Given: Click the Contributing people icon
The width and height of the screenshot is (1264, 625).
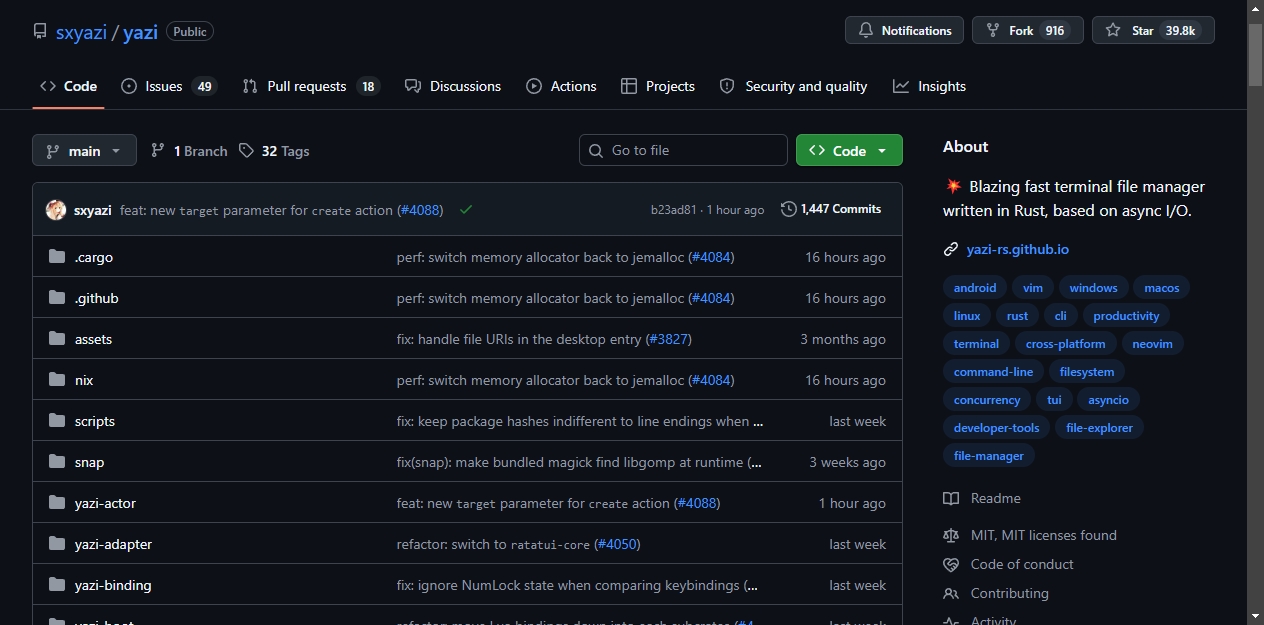Looking at the screenshot, I should (951, 593).
